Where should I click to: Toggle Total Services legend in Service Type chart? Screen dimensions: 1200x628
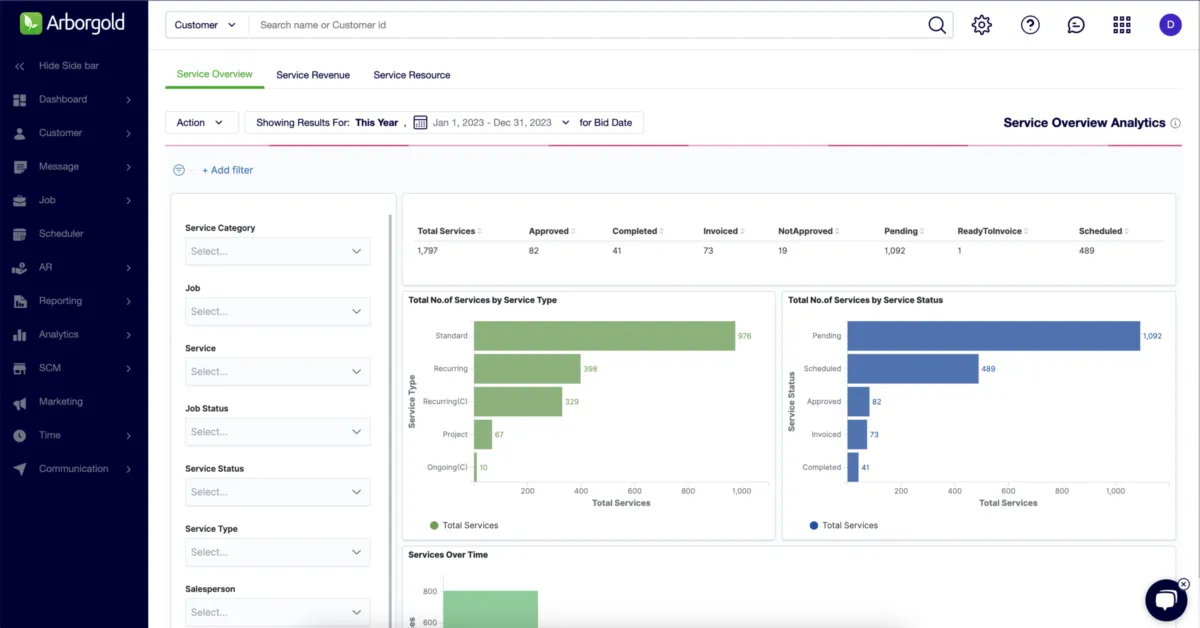pos(464,525)
